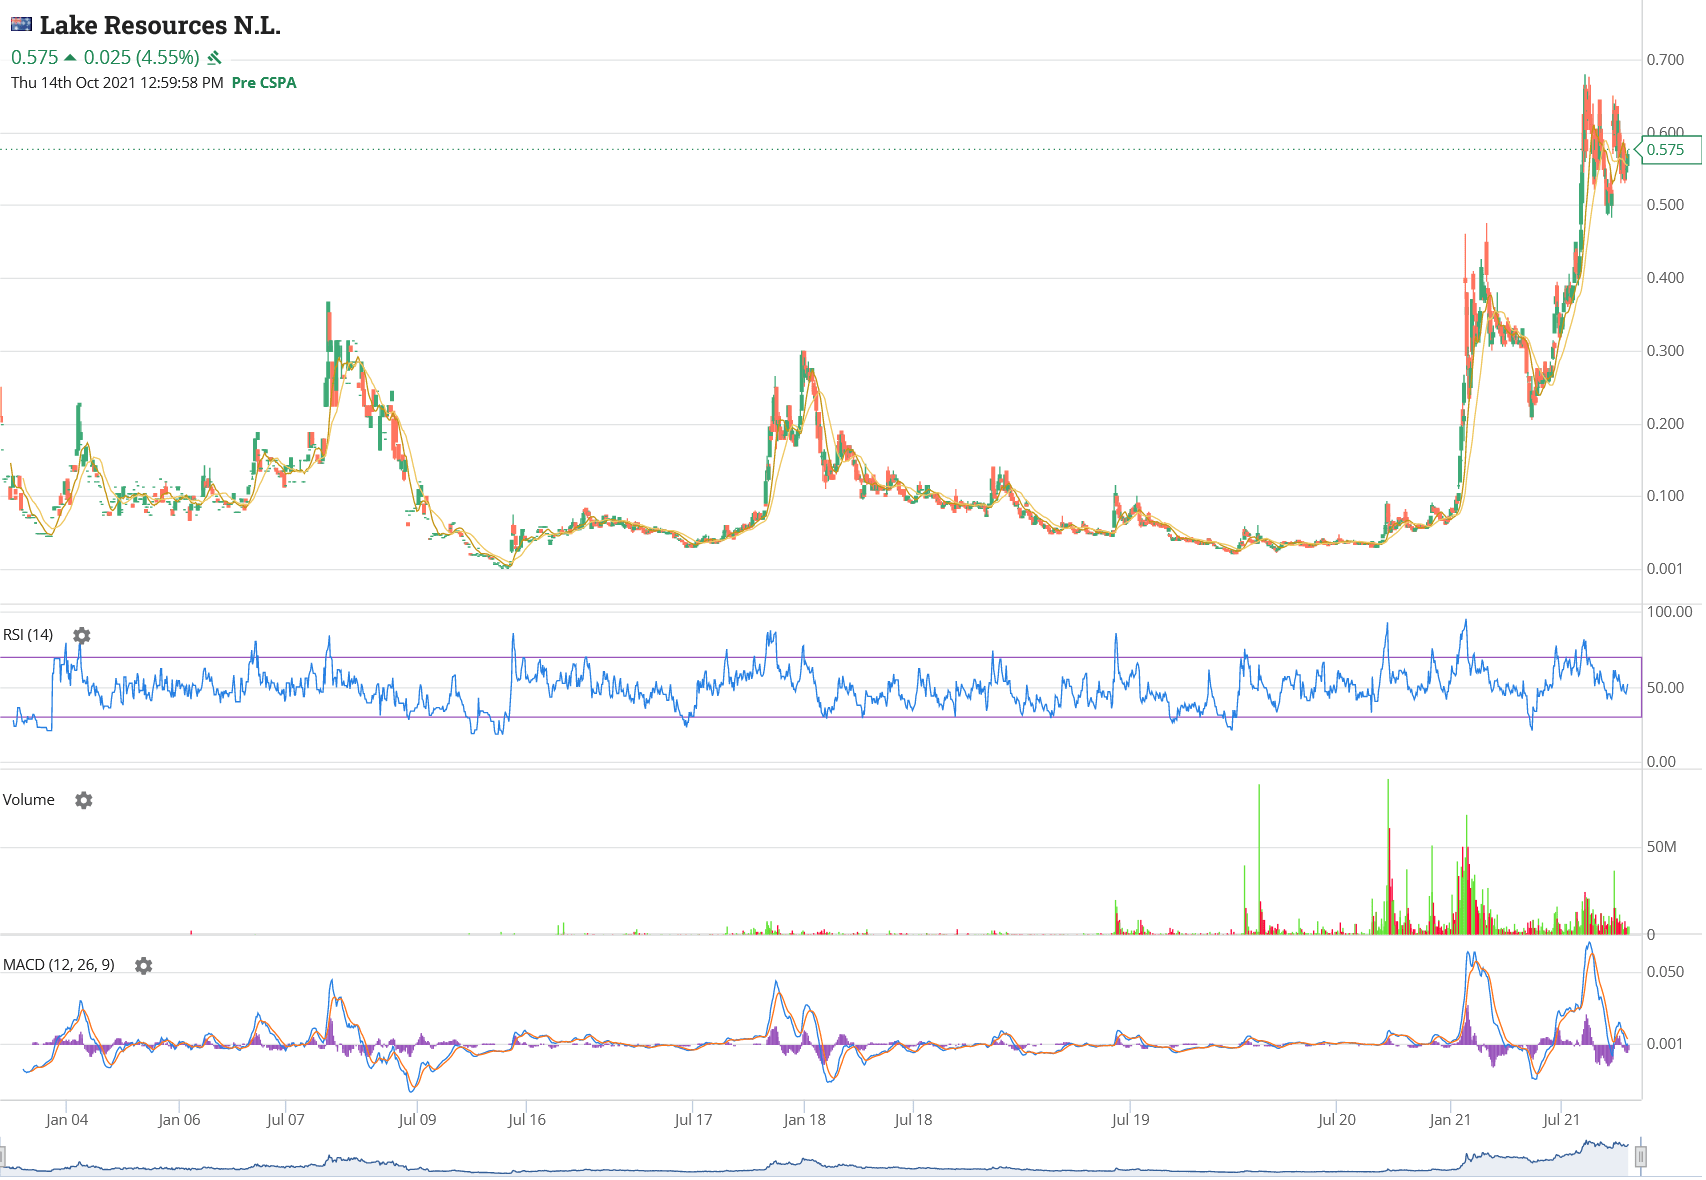The image size is (1706, 1180).
Task: Click the Jan 04 date axis label
Action: [67, 1120]
